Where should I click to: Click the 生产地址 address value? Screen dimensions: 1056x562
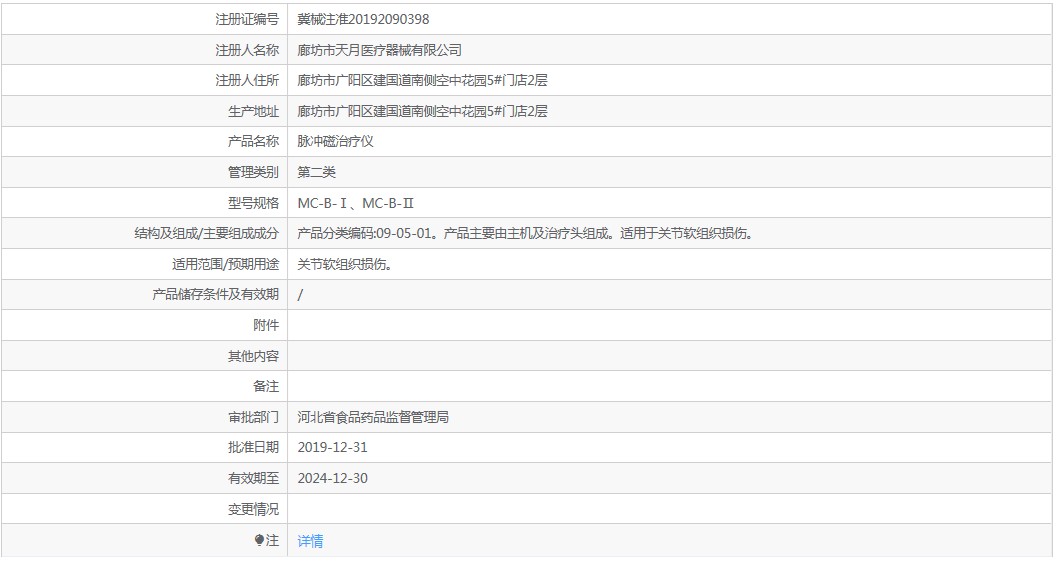[x=422, y=111]
